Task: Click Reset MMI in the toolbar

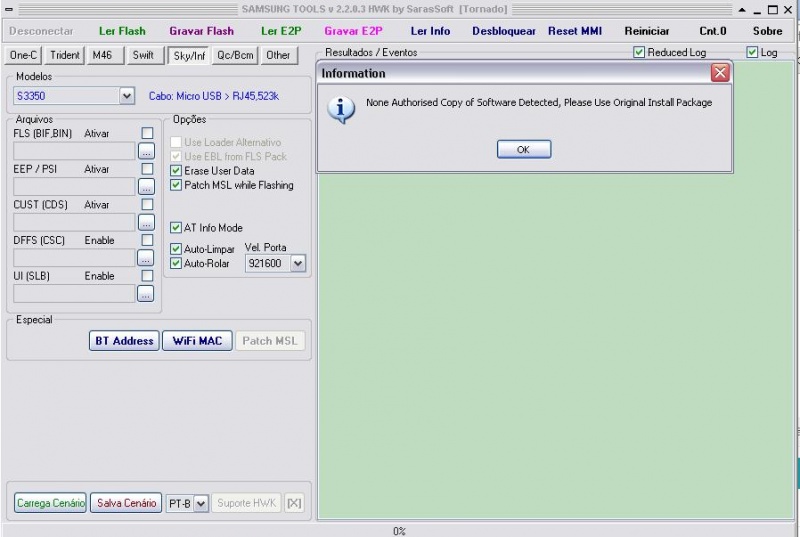Action: [574, 31]
